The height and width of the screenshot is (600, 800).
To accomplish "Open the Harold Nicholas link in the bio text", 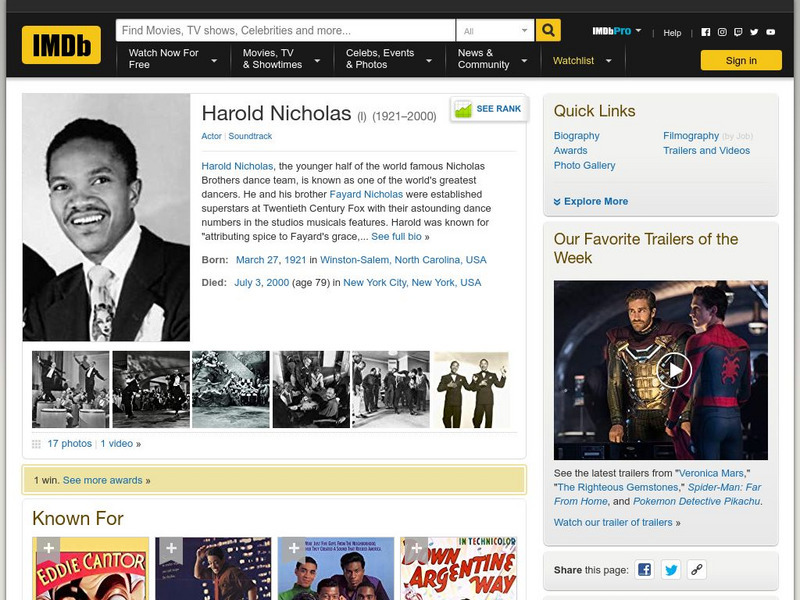I will click(237, 166).
